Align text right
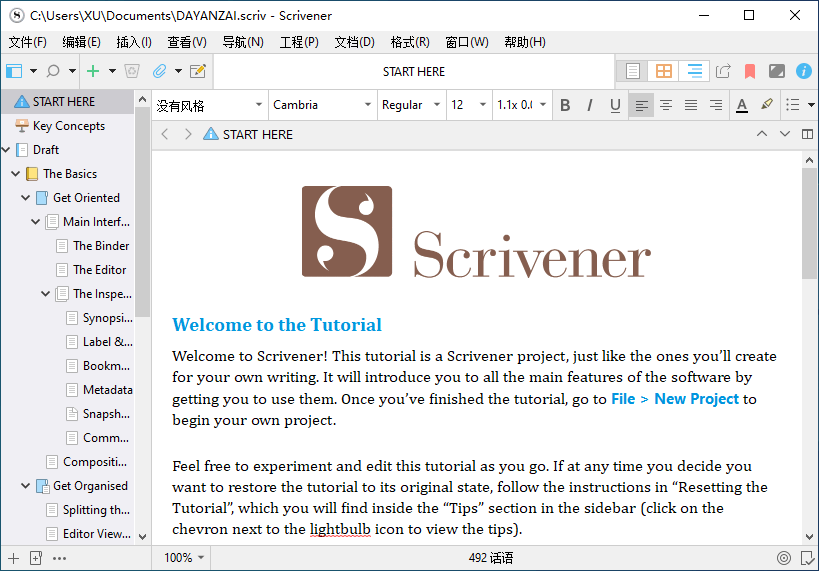The width and height of the screenshot is (819, 571). click(716, 106)
